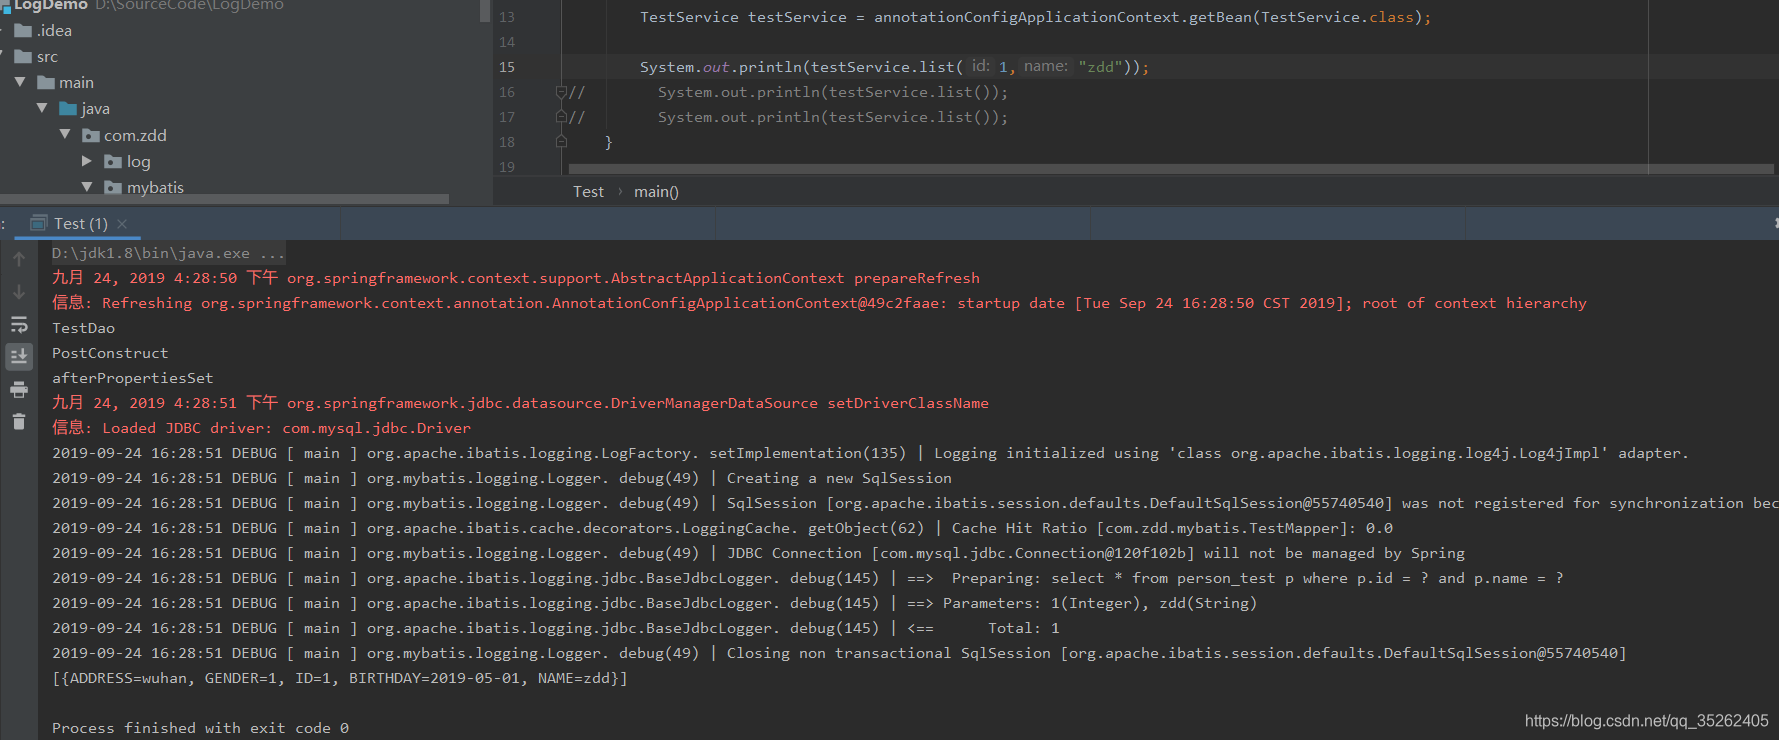Viewport: 1779px width, 740px height.
Task: Collapse the mybatis package arrow
Action: 87,187
